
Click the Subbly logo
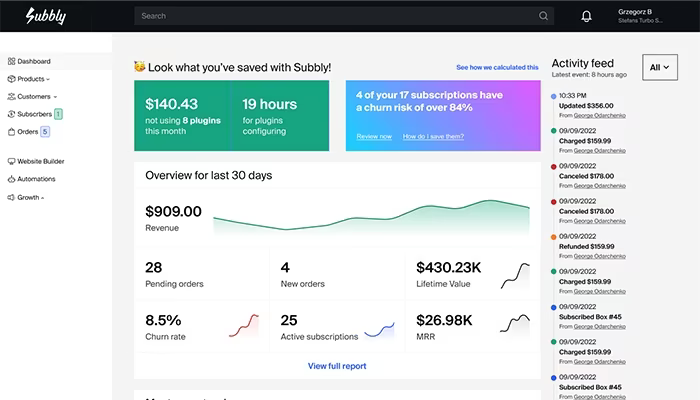coord(46,16)
